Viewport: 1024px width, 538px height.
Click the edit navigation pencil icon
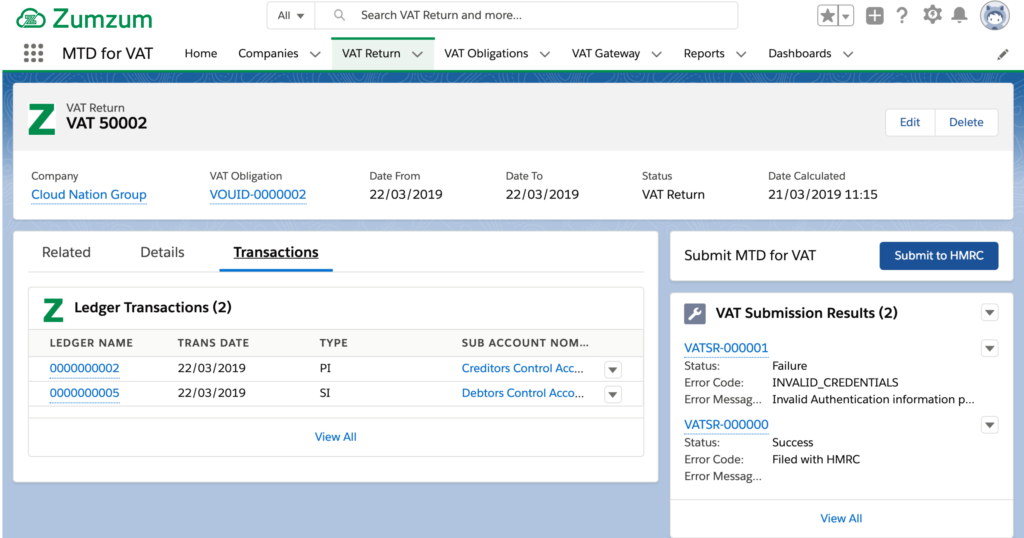click(1002, 55)
